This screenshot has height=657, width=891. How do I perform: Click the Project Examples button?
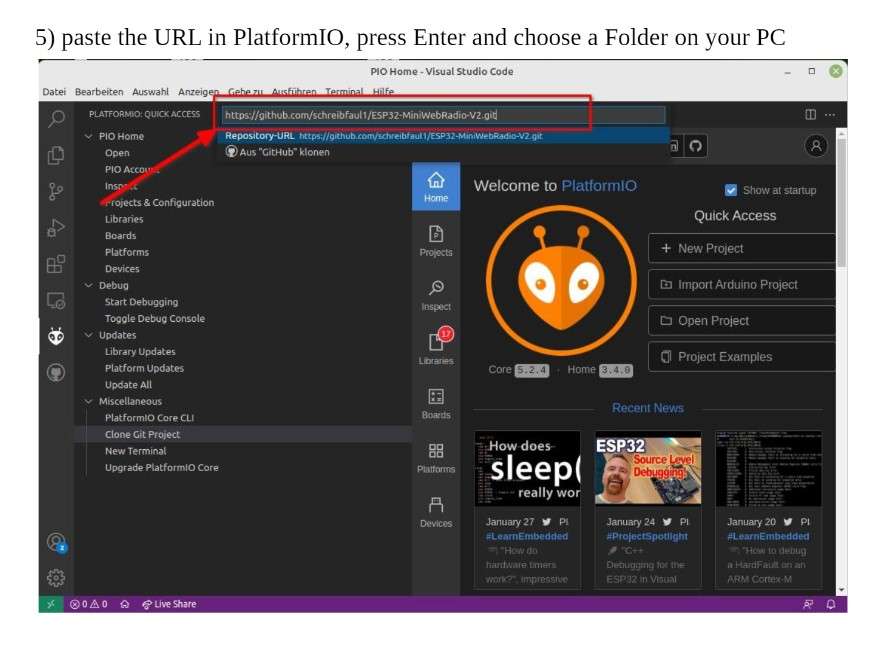[x=742, y=357]
